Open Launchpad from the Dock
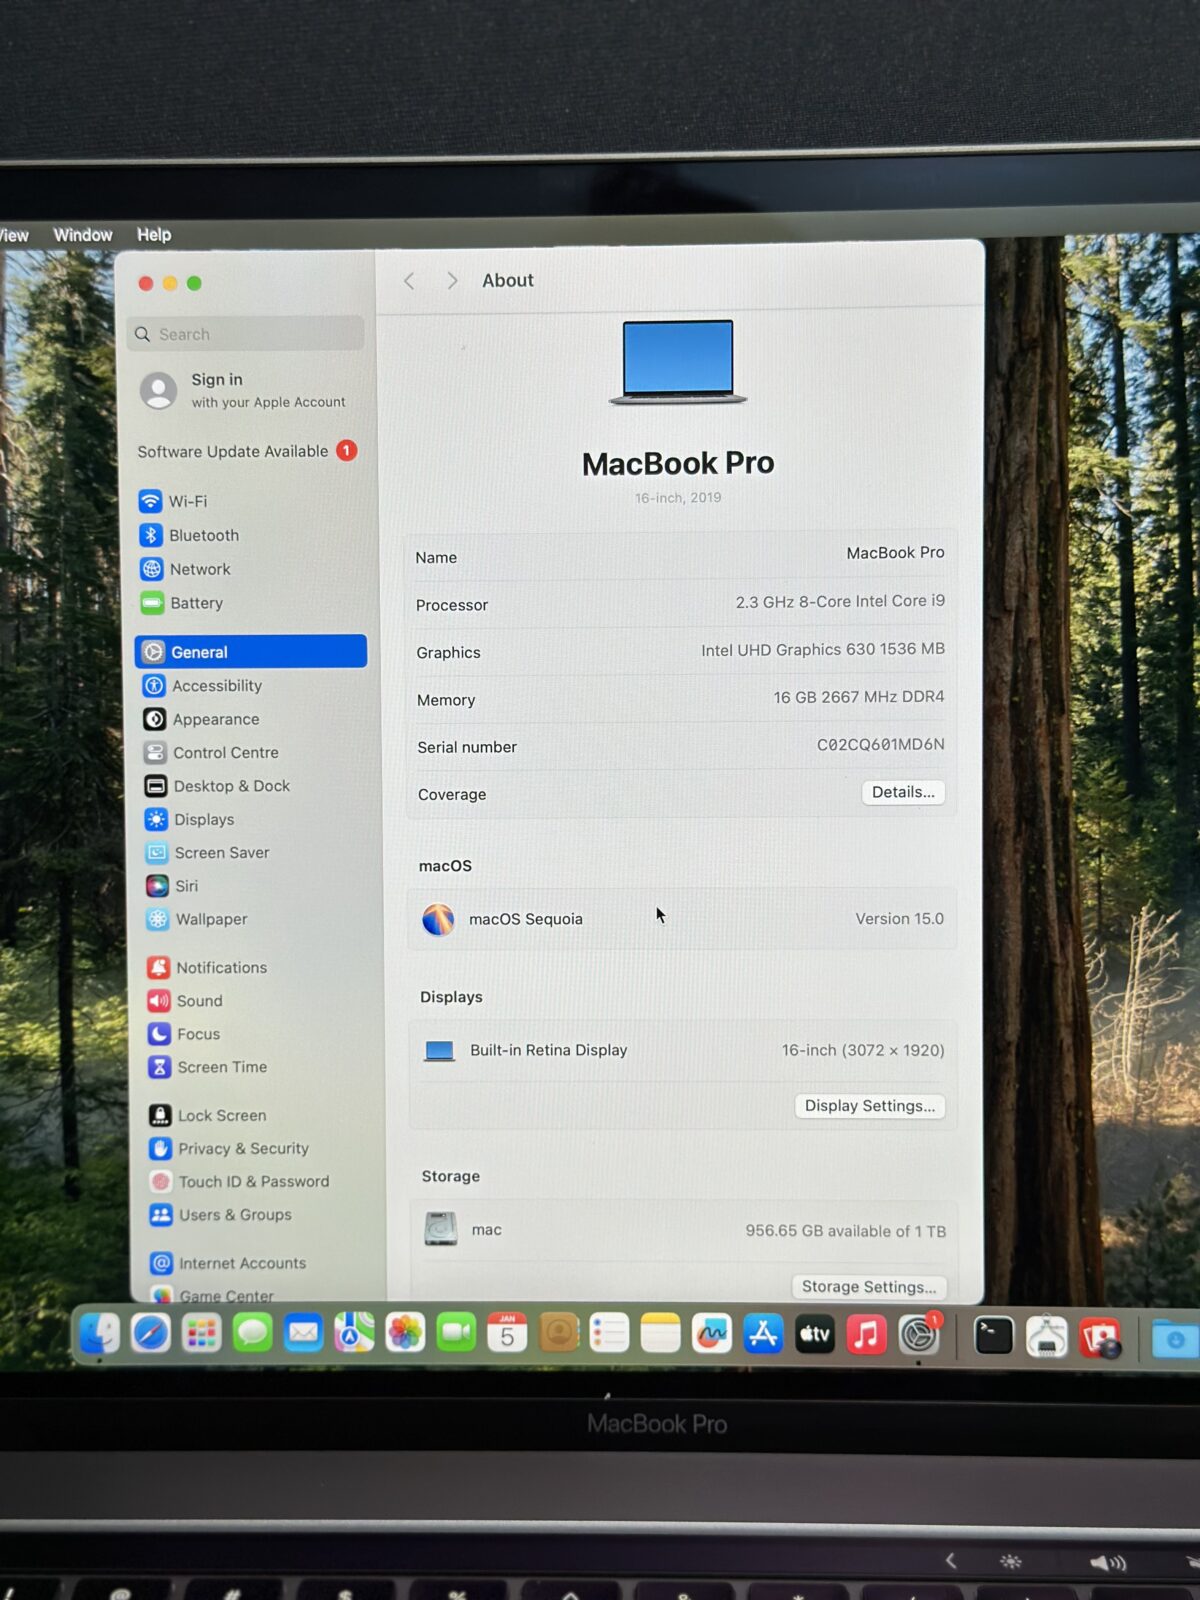Screen dimensions: 1200x1600 [202, 1333]
